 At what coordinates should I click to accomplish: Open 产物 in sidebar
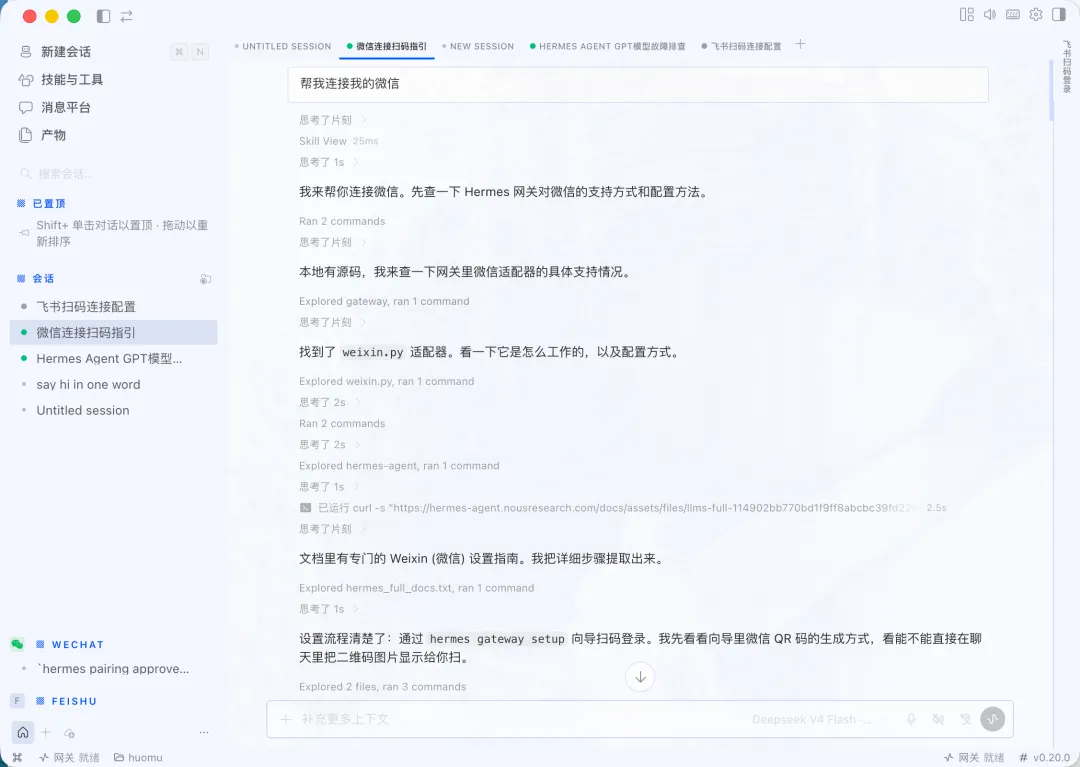pyautogui.click(x=53, y=135)
